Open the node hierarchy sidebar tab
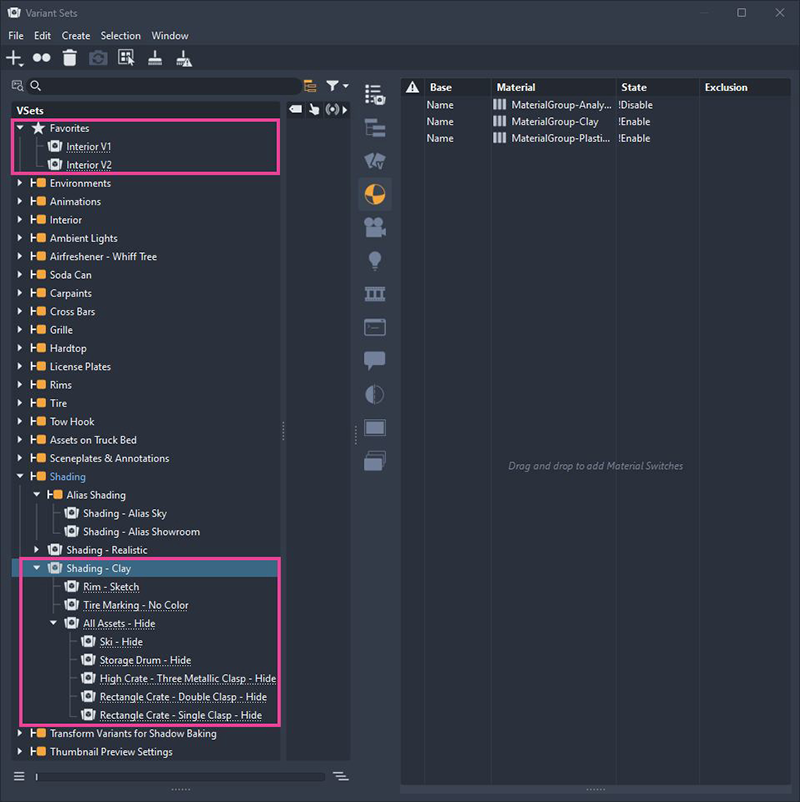Viewport: 800px width, 802px height. pos(375,128)
